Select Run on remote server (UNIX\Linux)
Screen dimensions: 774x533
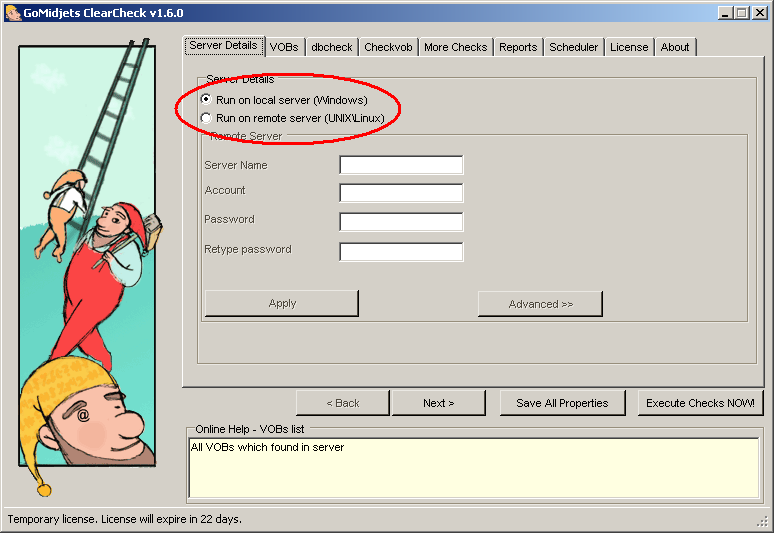(206, 118)
